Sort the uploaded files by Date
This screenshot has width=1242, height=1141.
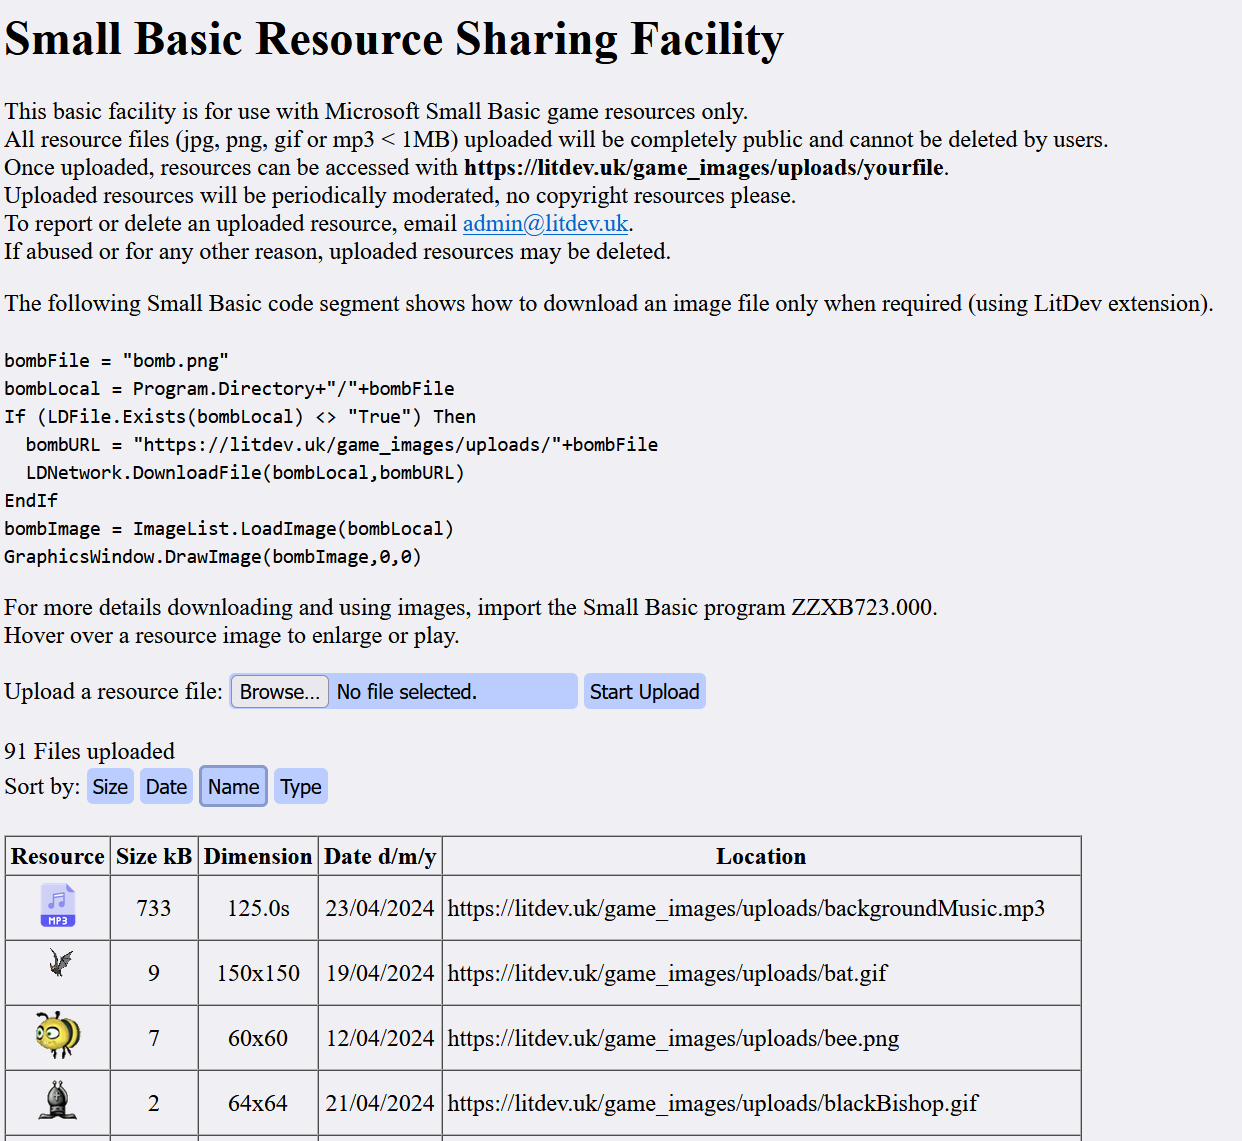(x=166, y=787)
